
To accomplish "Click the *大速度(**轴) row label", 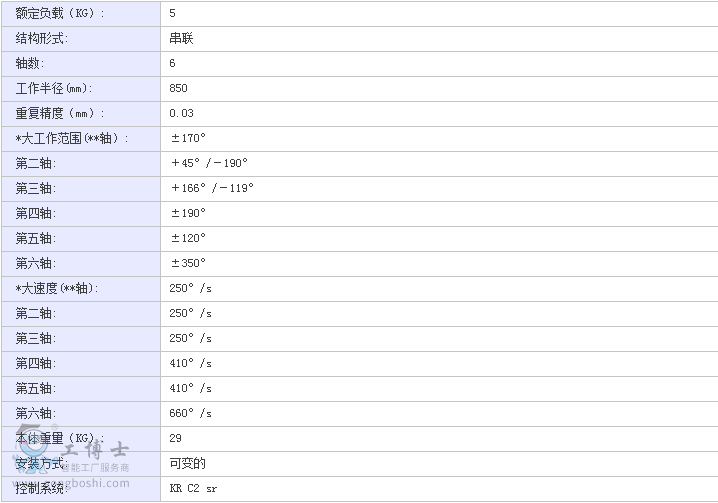I will coord(57,288).
